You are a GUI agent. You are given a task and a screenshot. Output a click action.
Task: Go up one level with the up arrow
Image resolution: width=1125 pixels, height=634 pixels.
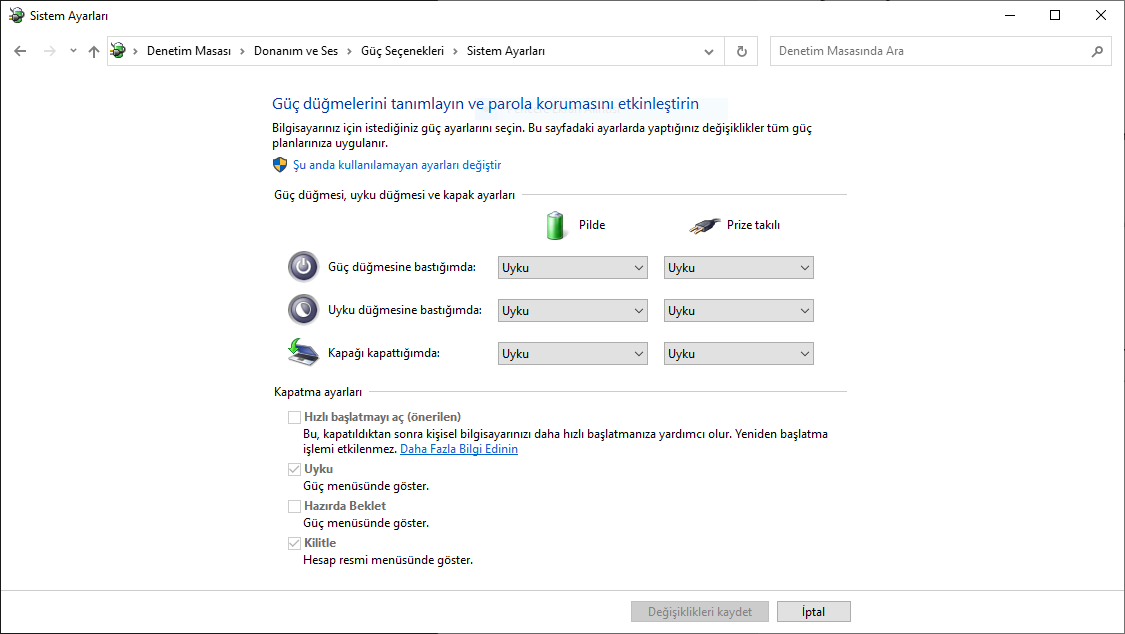(x=93, y=51)
